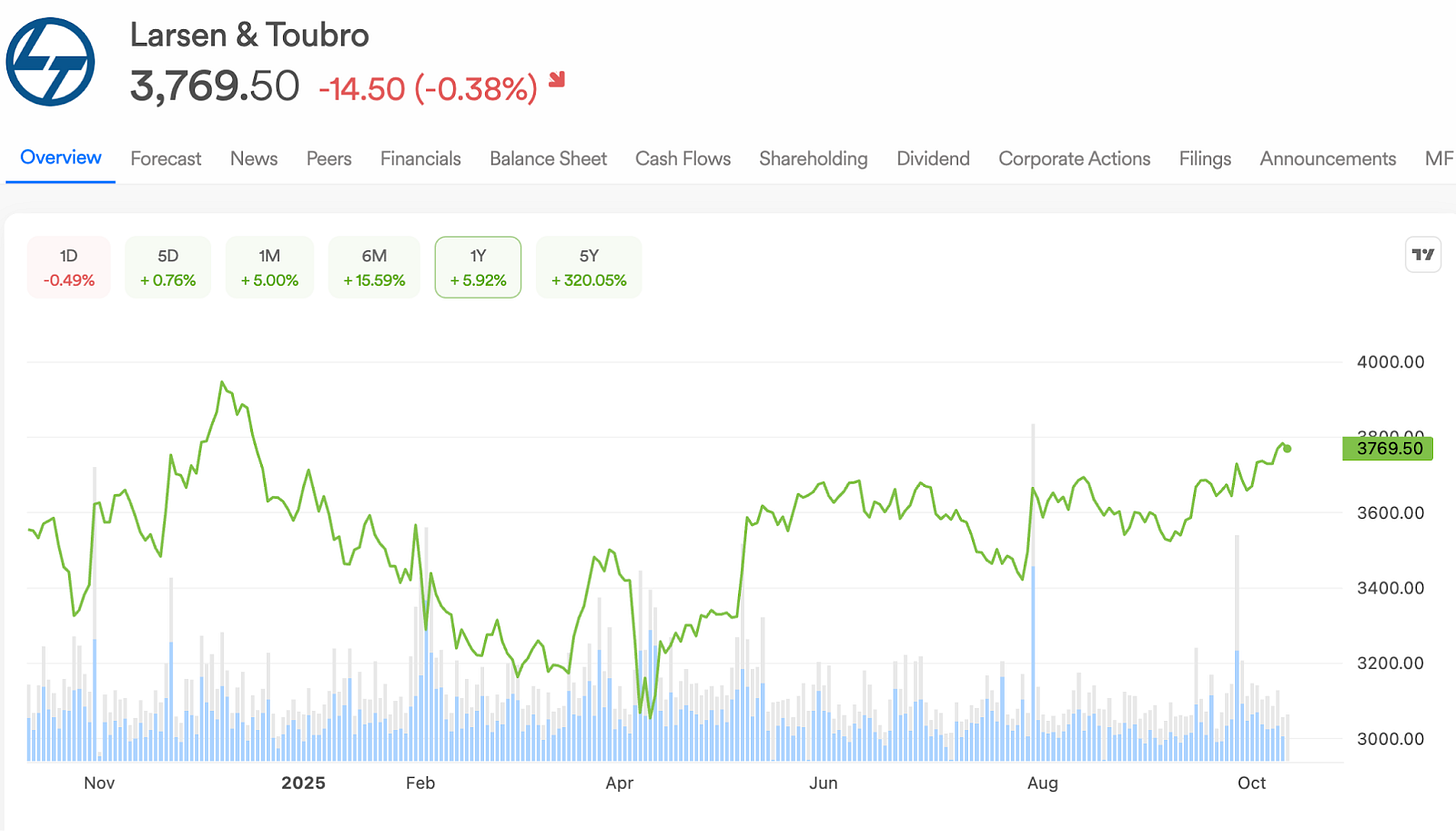Click the 3000.00 y-axis label
Viewport: 1456px width, 831px height.
[1389, 739]
